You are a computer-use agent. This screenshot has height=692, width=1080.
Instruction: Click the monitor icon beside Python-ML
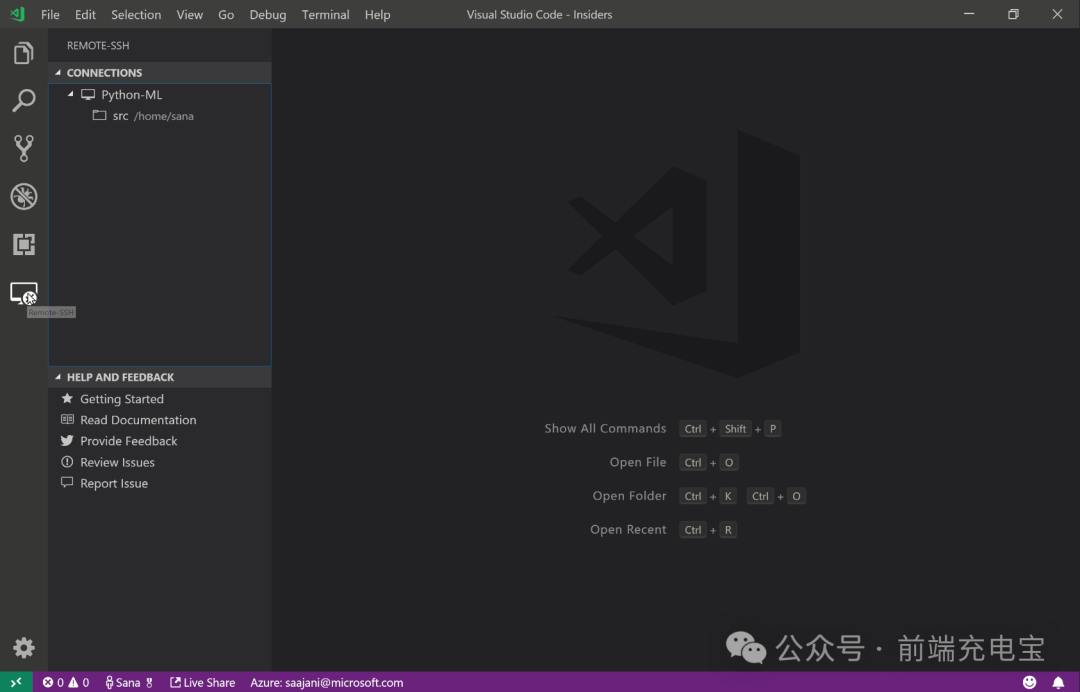coord(87,94)
